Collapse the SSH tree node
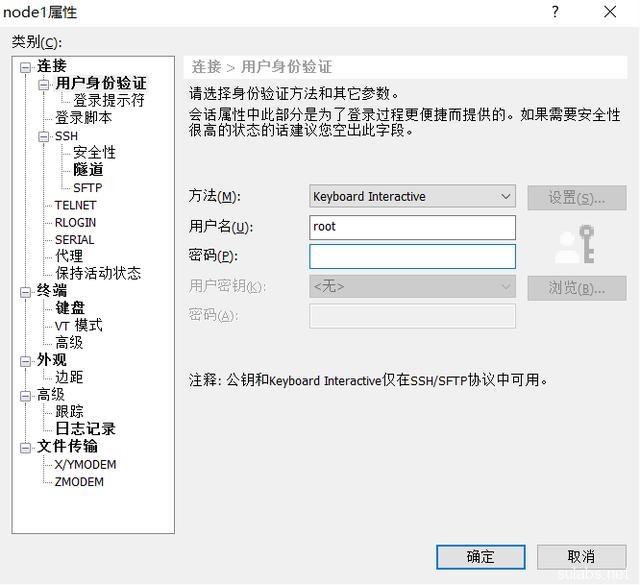The height and width of the screenshot is (585, 640). click(43, 136)
